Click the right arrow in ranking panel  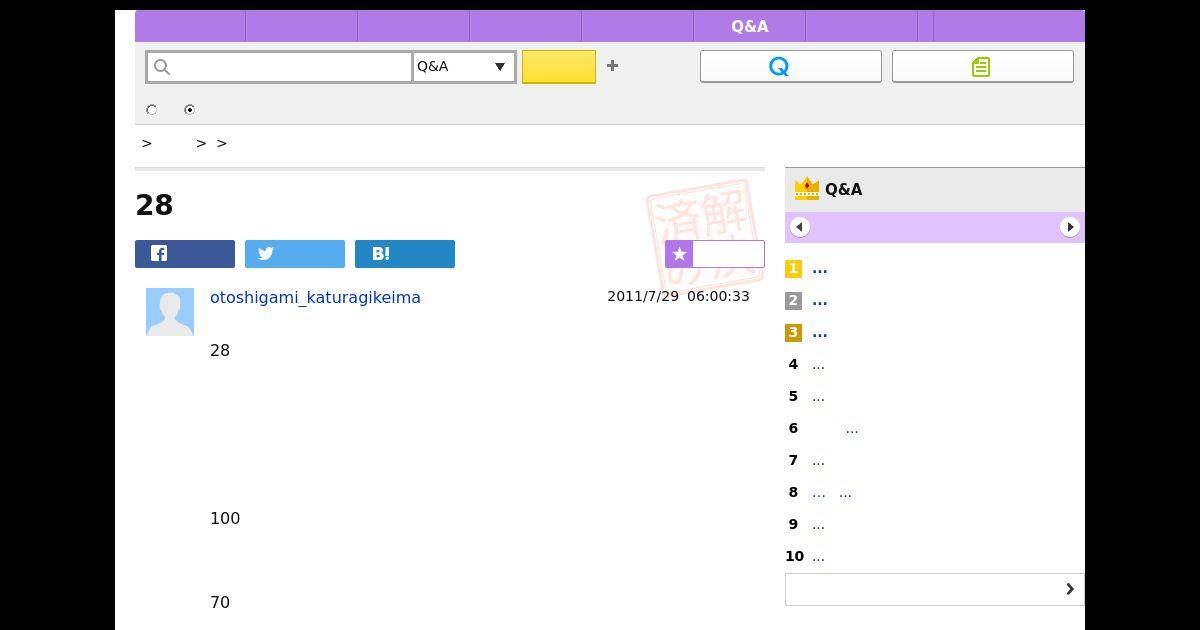(1069, 227)
